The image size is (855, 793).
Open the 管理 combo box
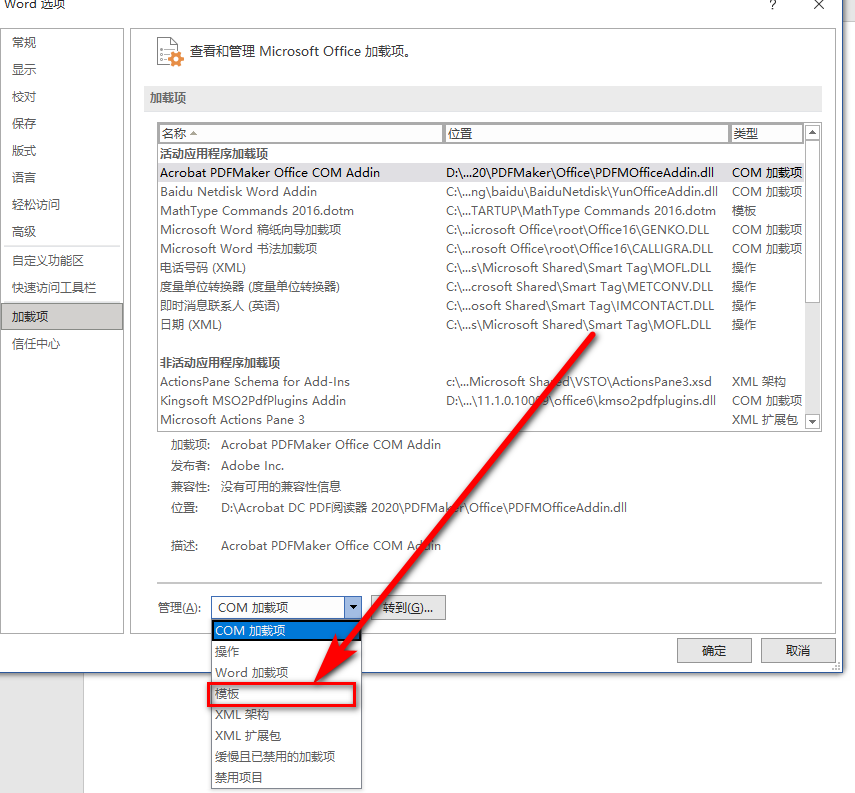pos(286,608)
